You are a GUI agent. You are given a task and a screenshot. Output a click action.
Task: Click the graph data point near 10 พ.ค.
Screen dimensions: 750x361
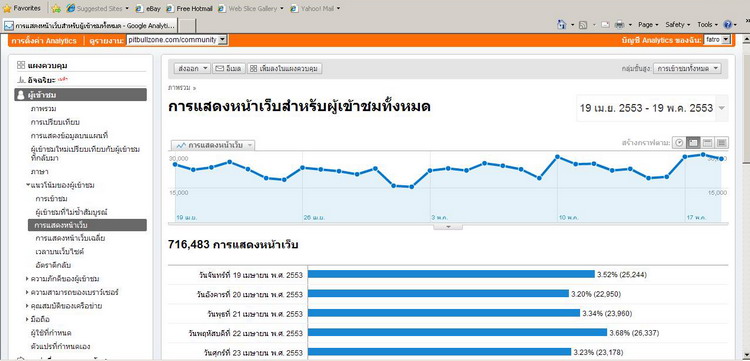[x=557, y=156]
